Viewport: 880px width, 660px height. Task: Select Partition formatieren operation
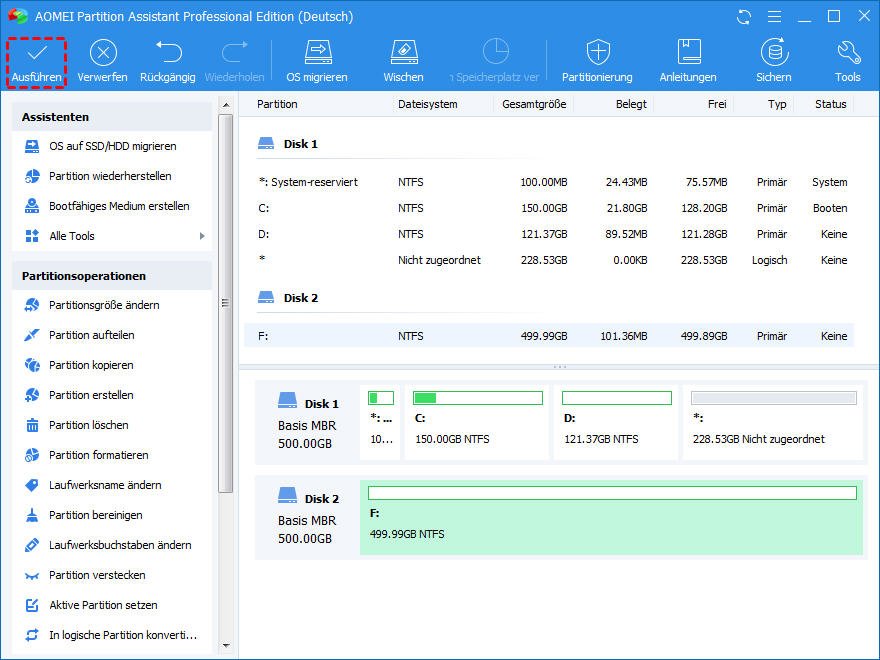point(98,455)
